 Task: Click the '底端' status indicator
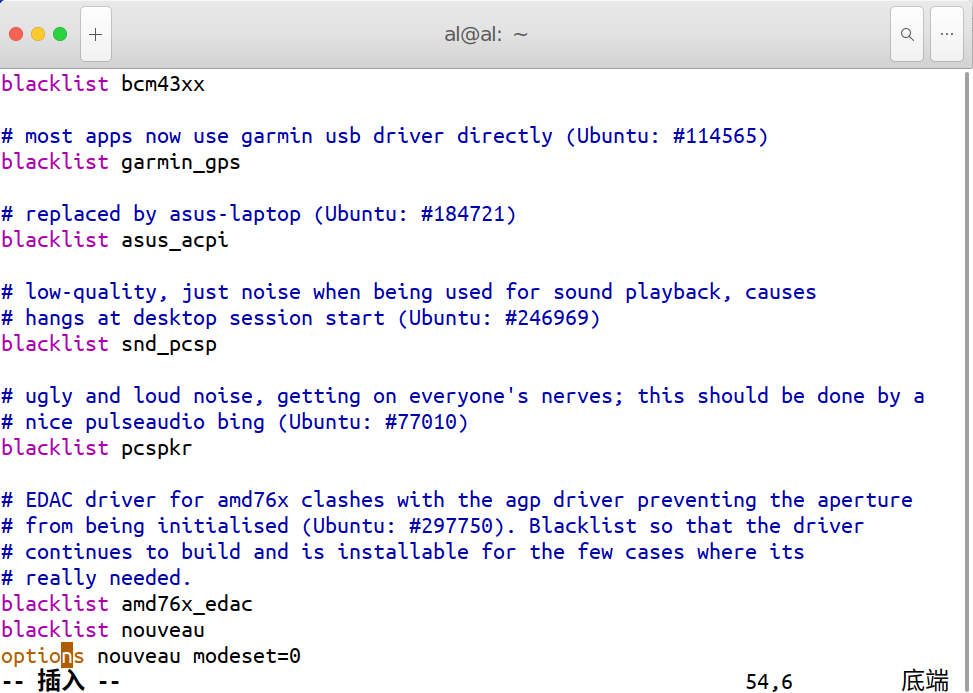925,681
